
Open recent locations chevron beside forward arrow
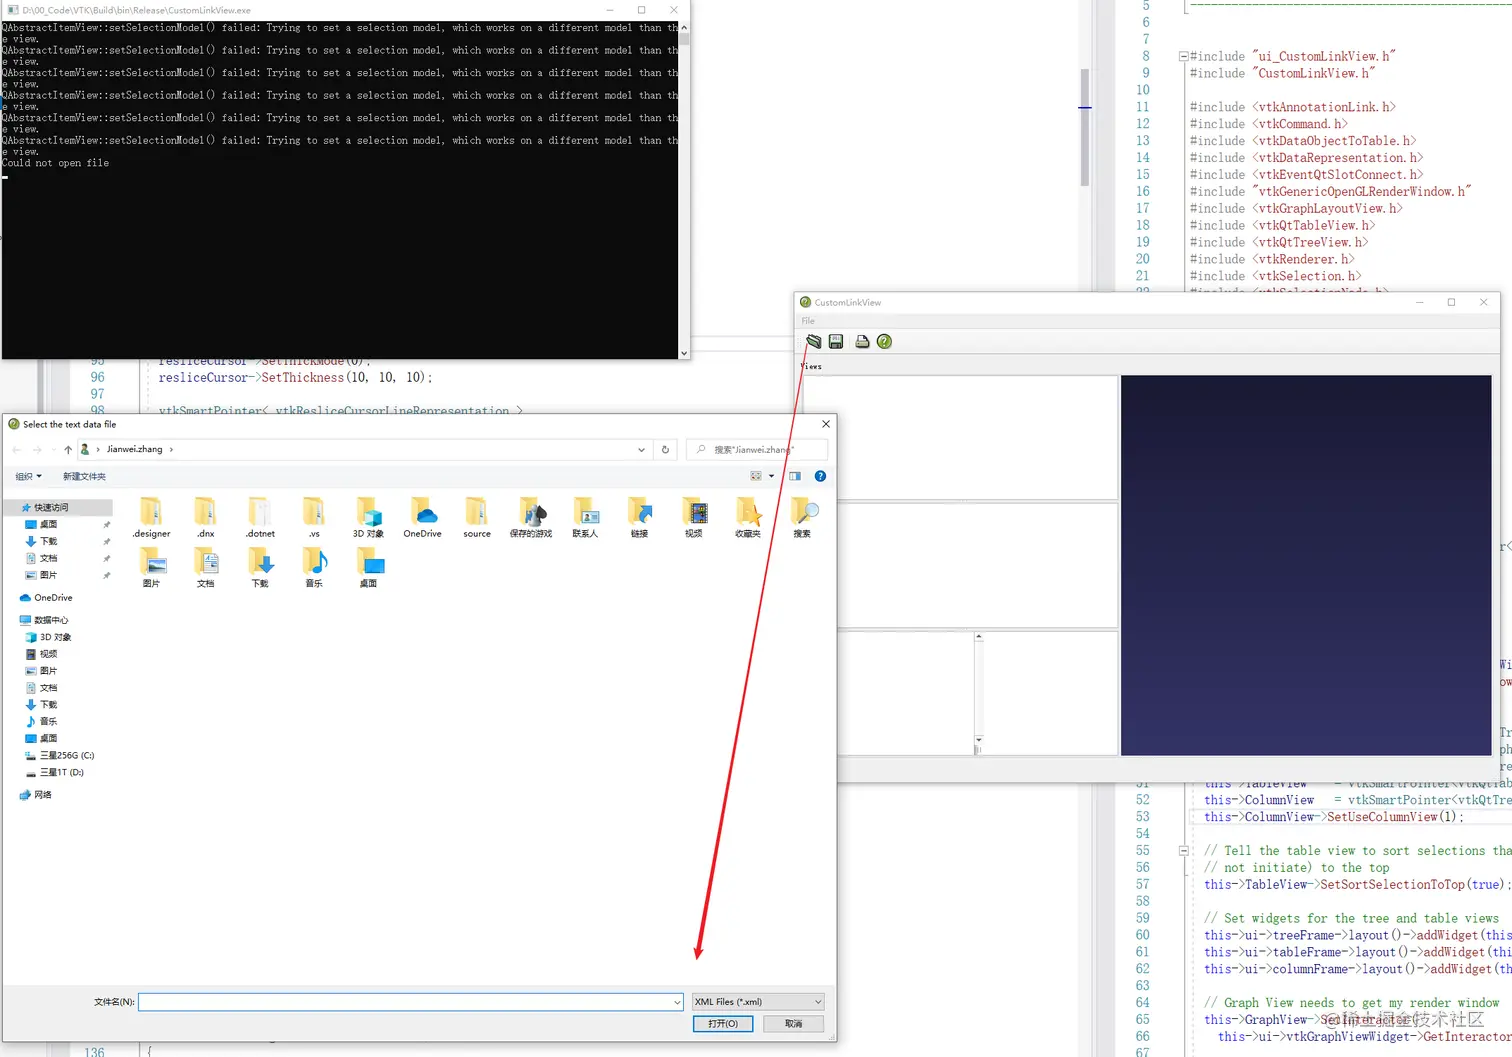pos(54,450)
